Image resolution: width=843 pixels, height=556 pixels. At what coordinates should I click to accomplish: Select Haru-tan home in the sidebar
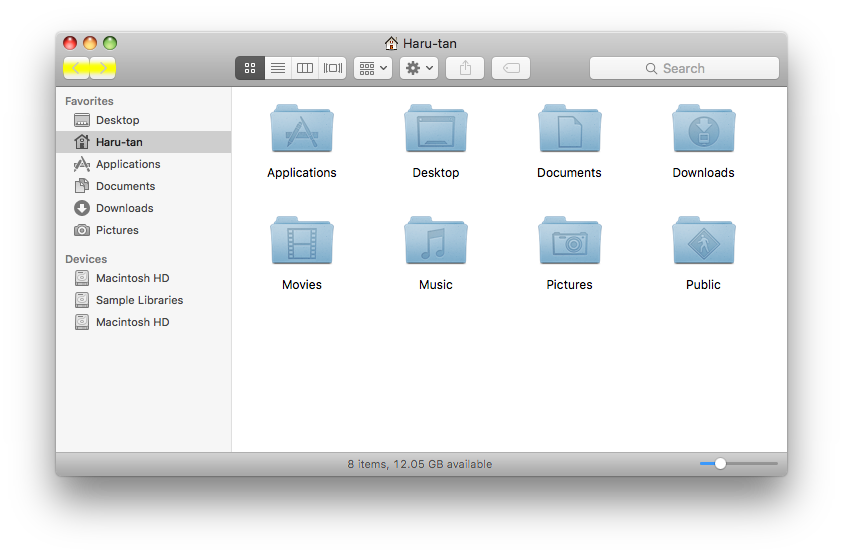[144, 142]
